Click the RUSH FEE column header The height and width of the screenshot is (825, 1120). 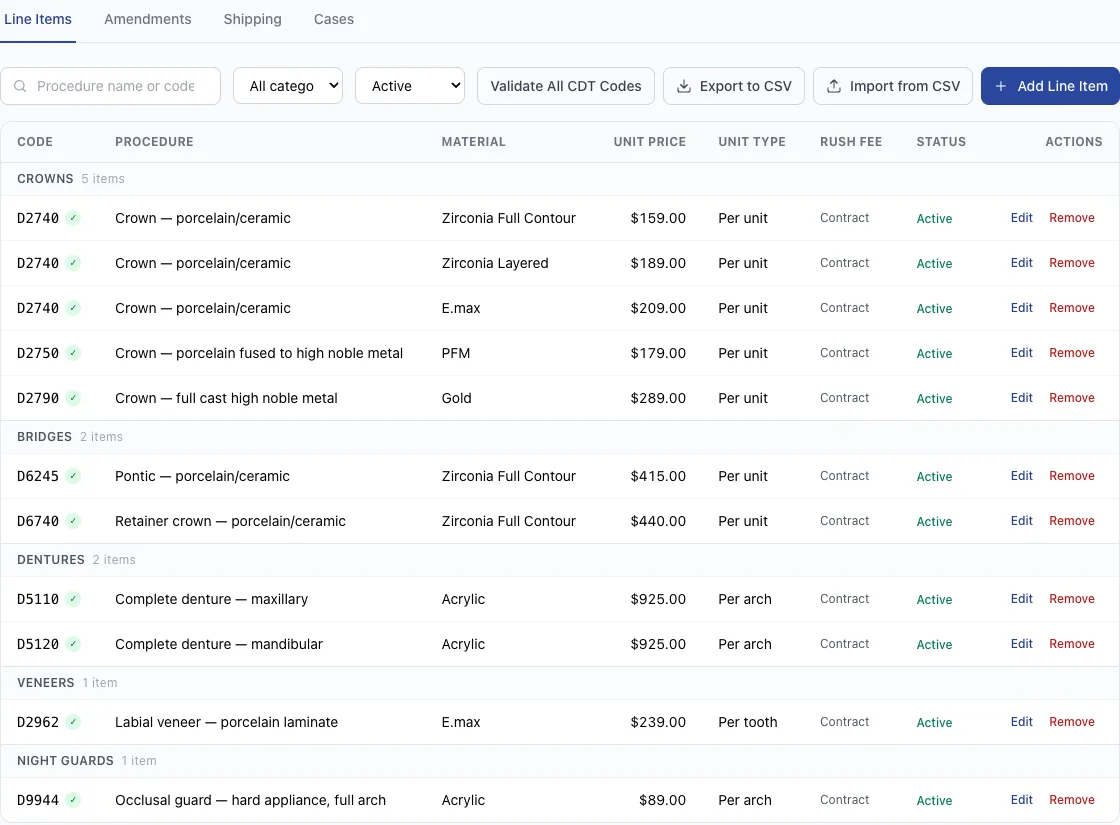pos(851,141)
